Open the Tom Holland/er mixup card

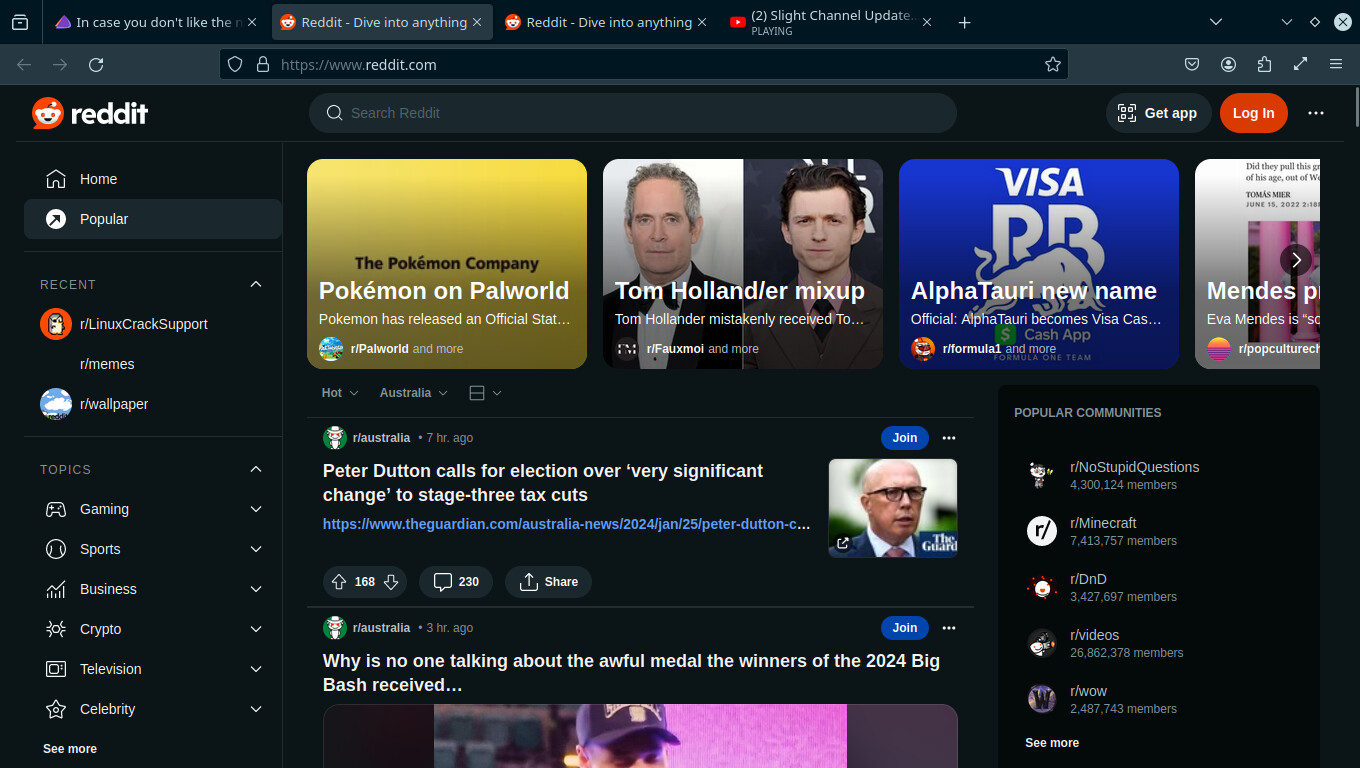(x=743, y=264)
